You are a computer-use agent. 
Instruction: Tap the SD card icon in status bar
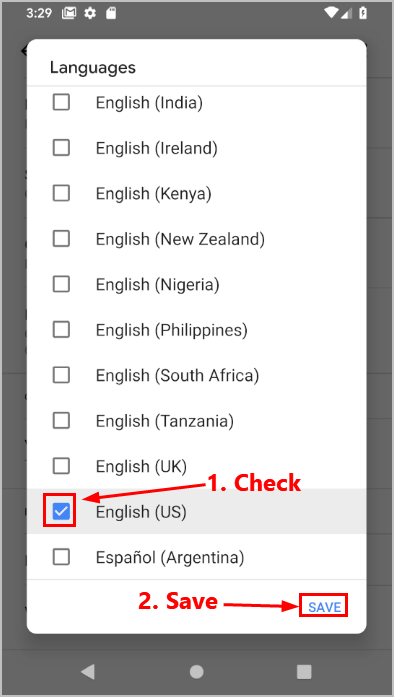pos(111,13)
